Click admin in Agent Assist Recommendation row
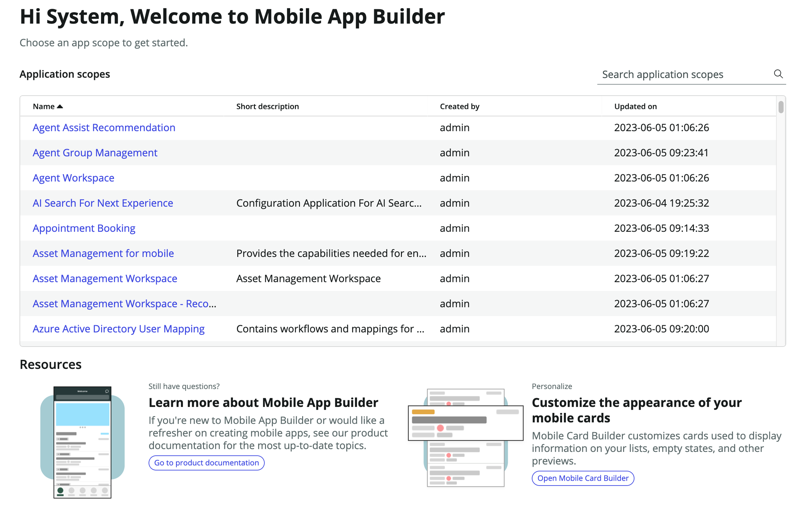800x512 pixels. tap(455, 127)
